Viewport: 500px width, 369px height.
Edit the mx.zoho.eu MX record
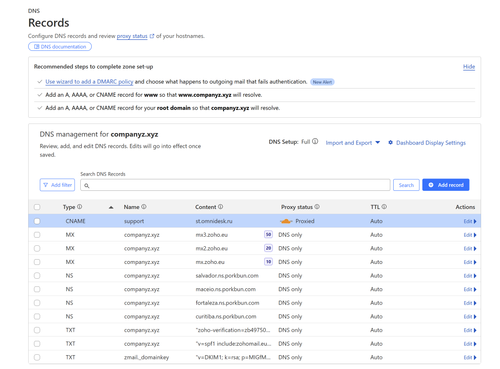pyautogui.click(x=470, y=262)
